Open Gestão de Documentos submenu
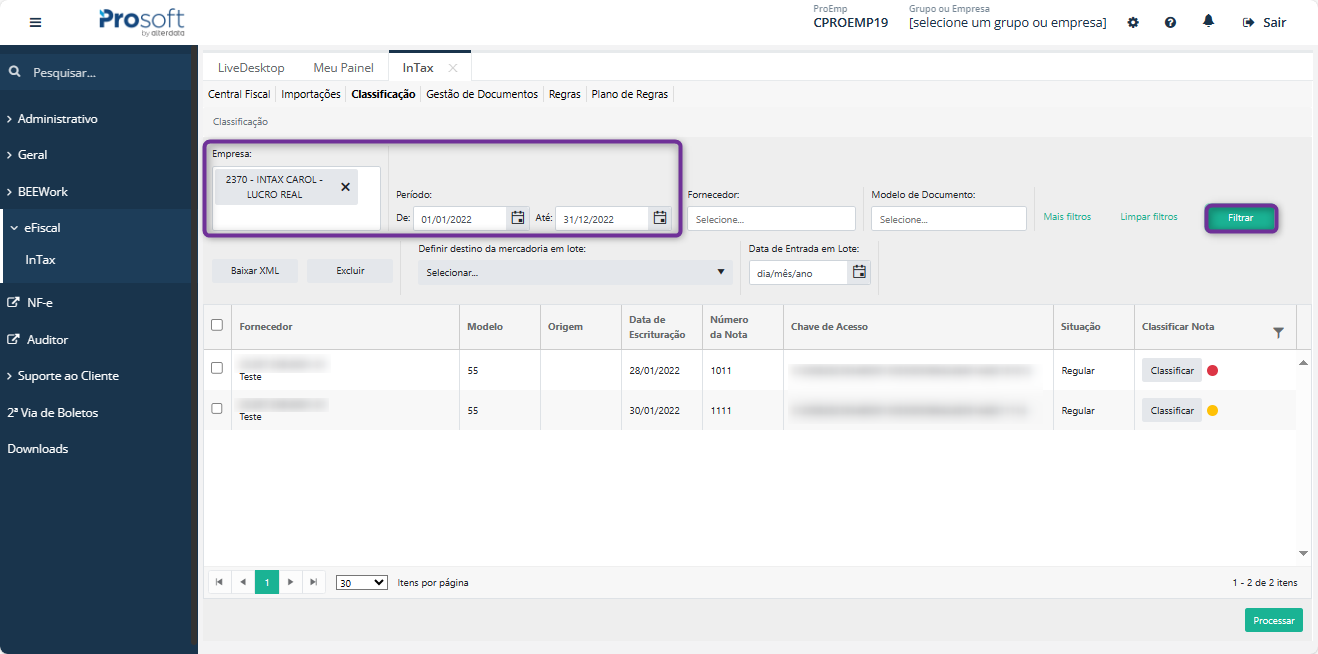The image size is (1318, 654). click(x=482, y=94)
